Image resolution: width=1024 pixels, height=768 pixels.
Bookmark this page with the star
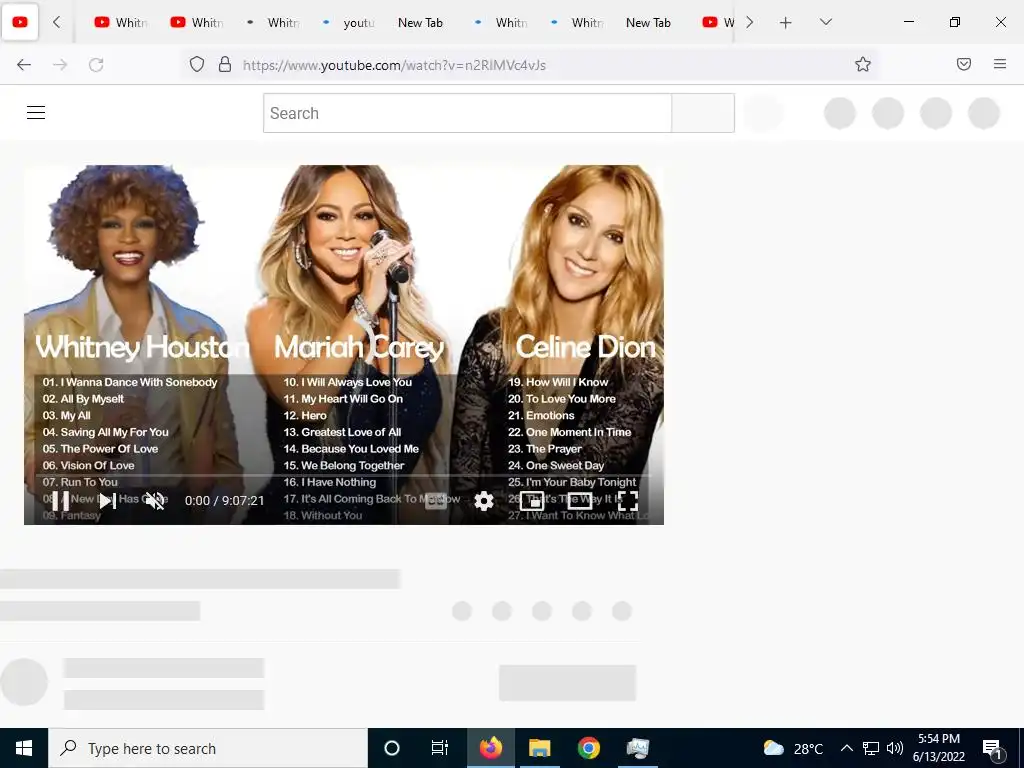(863, 64)
